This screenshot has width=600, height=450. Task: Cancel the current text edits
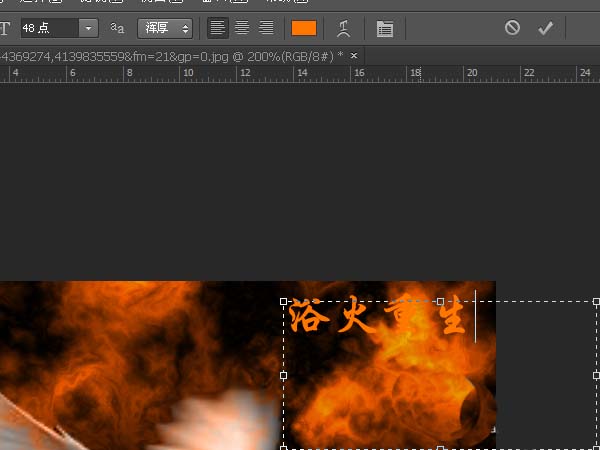[x=512, y=28]
